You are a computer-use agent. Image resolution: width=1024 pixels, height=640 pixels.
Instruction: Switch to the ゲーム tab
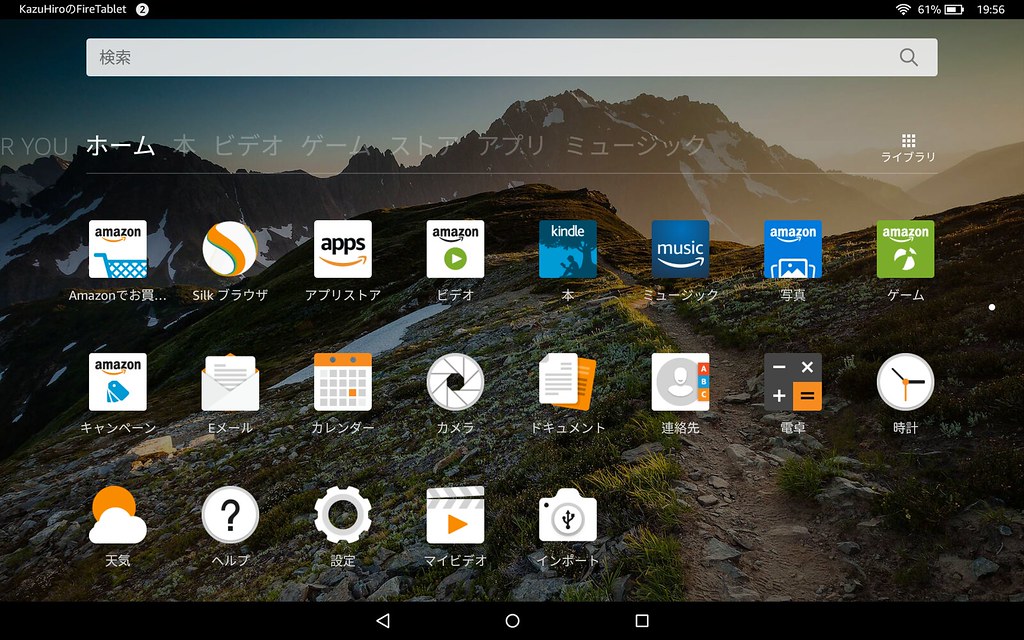point(336,145)
